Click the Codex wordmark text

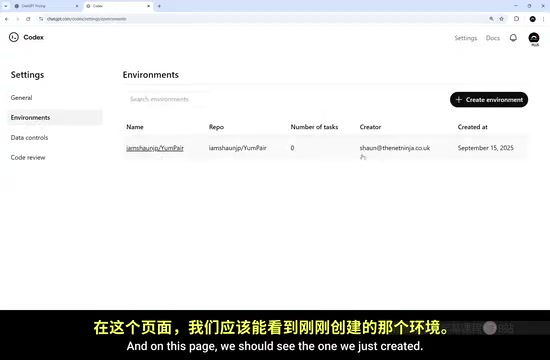(x=34, y=37)
